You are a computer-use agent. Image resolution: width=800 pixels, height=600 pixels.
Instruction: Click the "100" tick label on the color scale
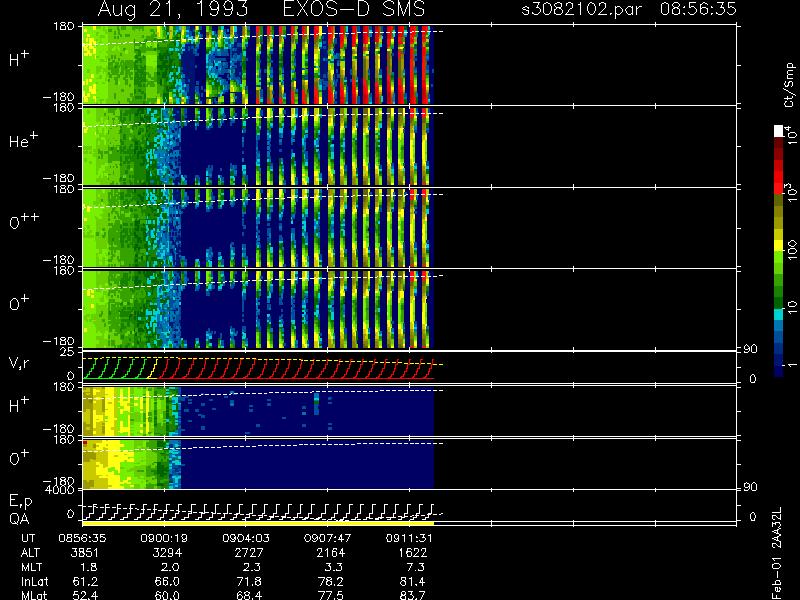(792, 251)
